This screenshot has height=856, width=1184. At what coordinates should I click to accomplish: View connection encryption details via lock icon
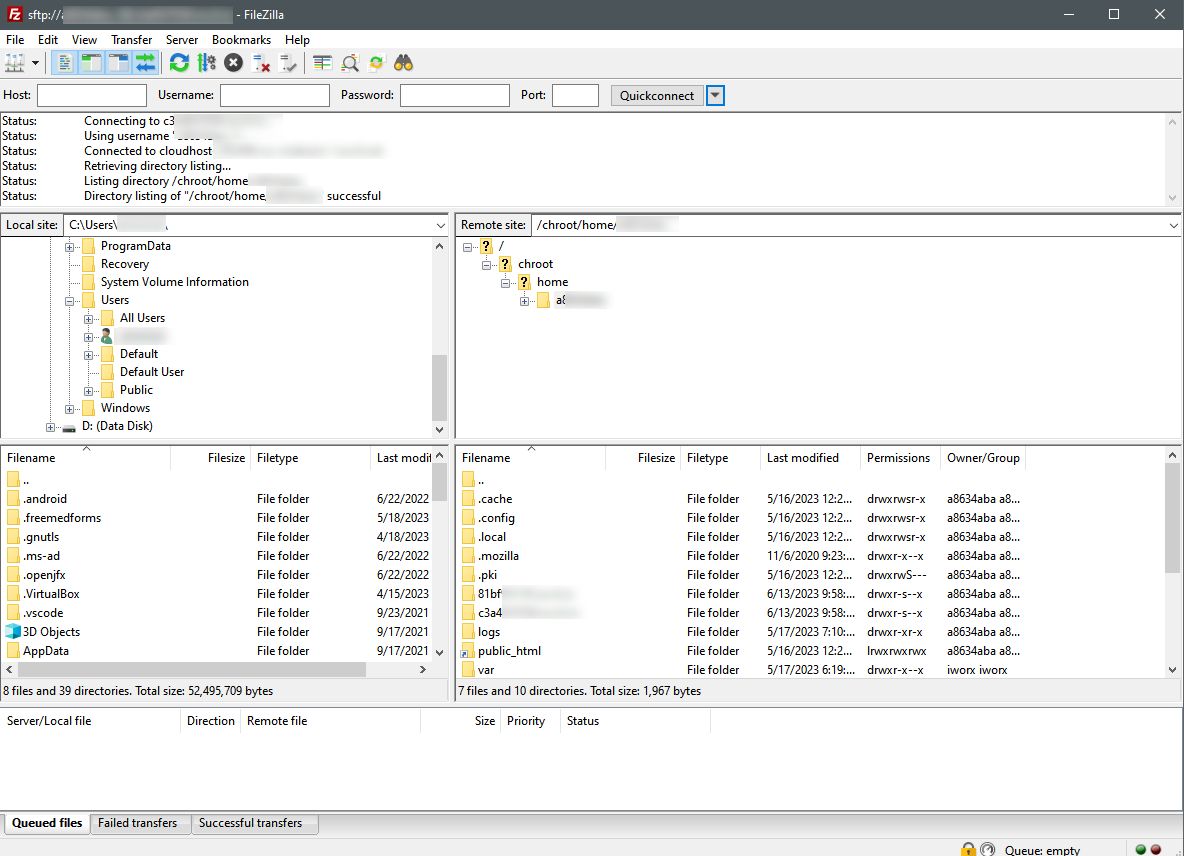[968, 848]
